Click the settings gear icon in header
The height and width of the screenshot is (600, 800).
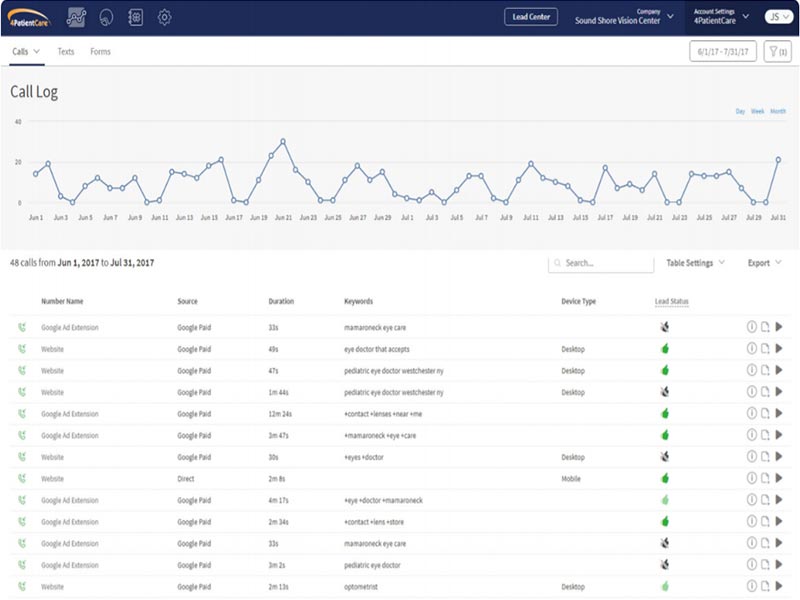(164, 18)
